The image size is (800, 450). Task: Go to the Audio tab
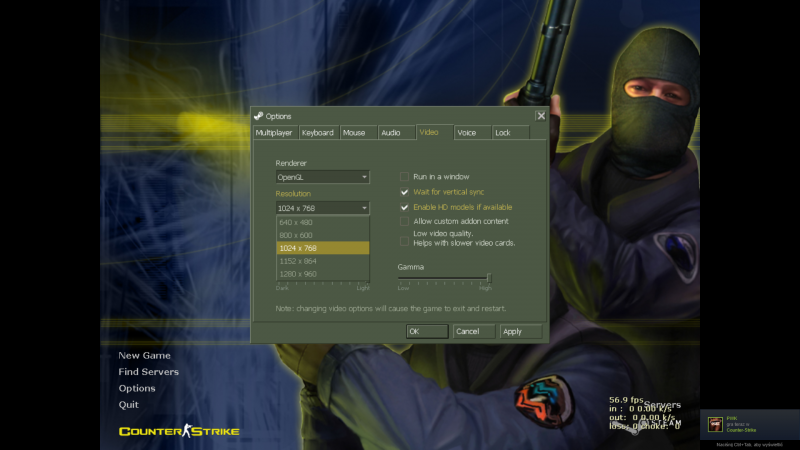point(391,132)
